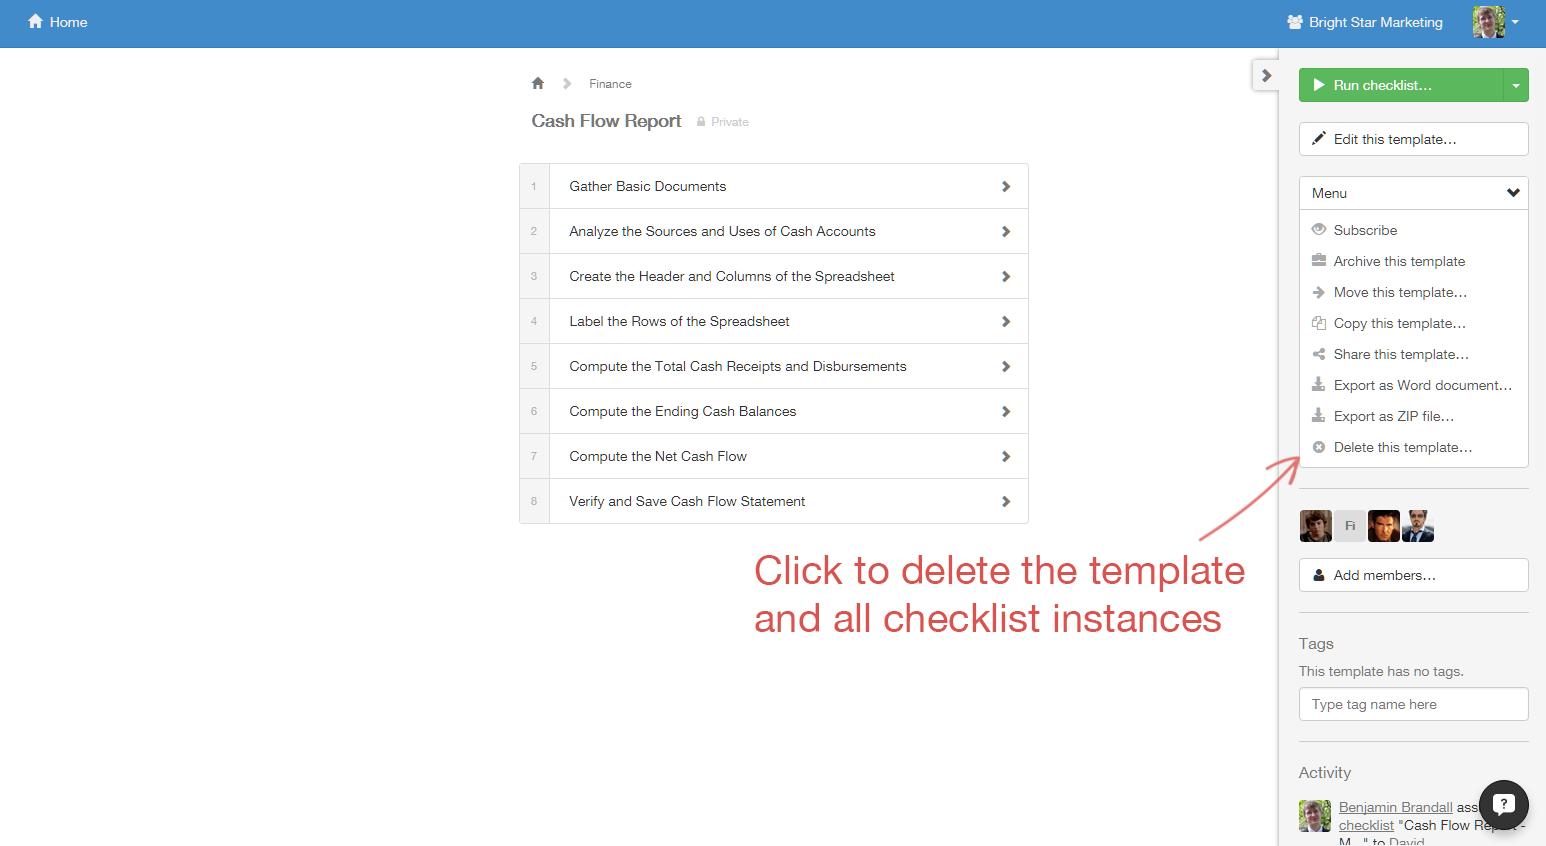The width and height of the screenshot is (1546, 846).
Task: Click the first member avatar thumbnail
Action: 1315,526
